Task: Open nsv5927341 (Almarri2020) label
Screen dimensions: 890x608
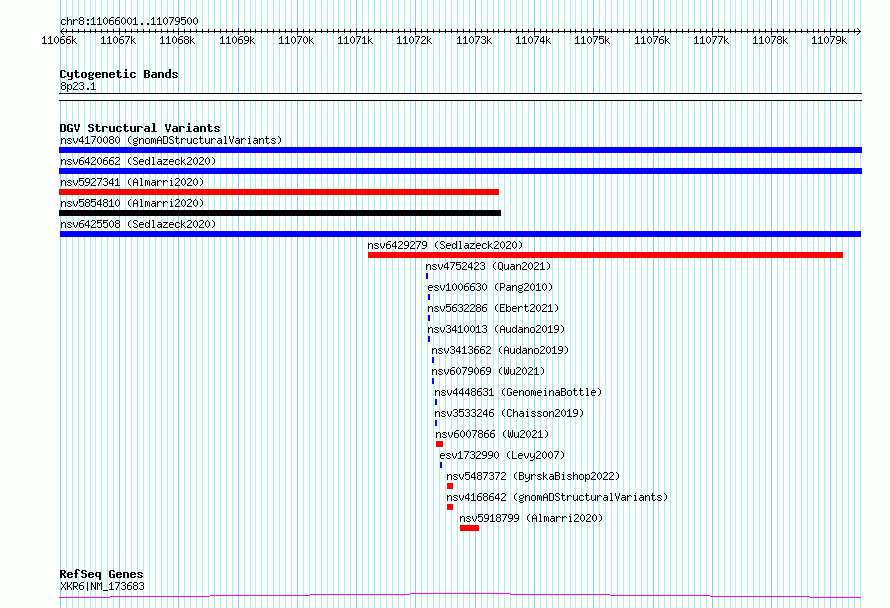Action: 132,182
